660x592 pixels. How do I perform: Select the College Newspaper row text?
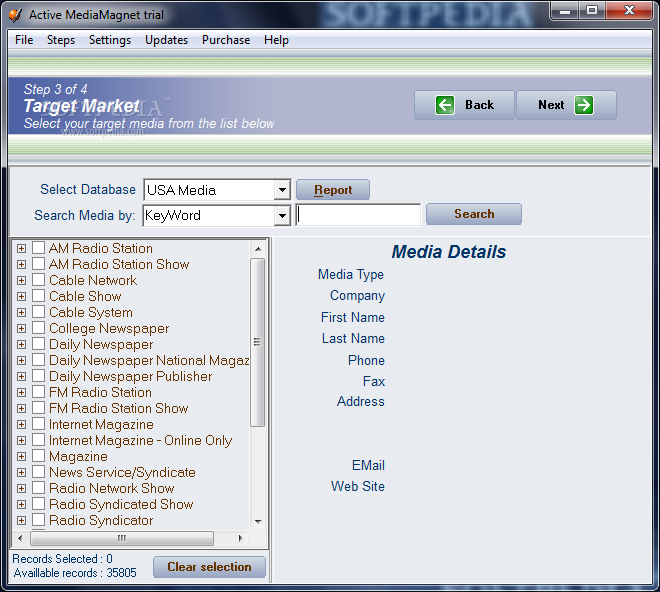pyautogui.click(x=109, y=328)
